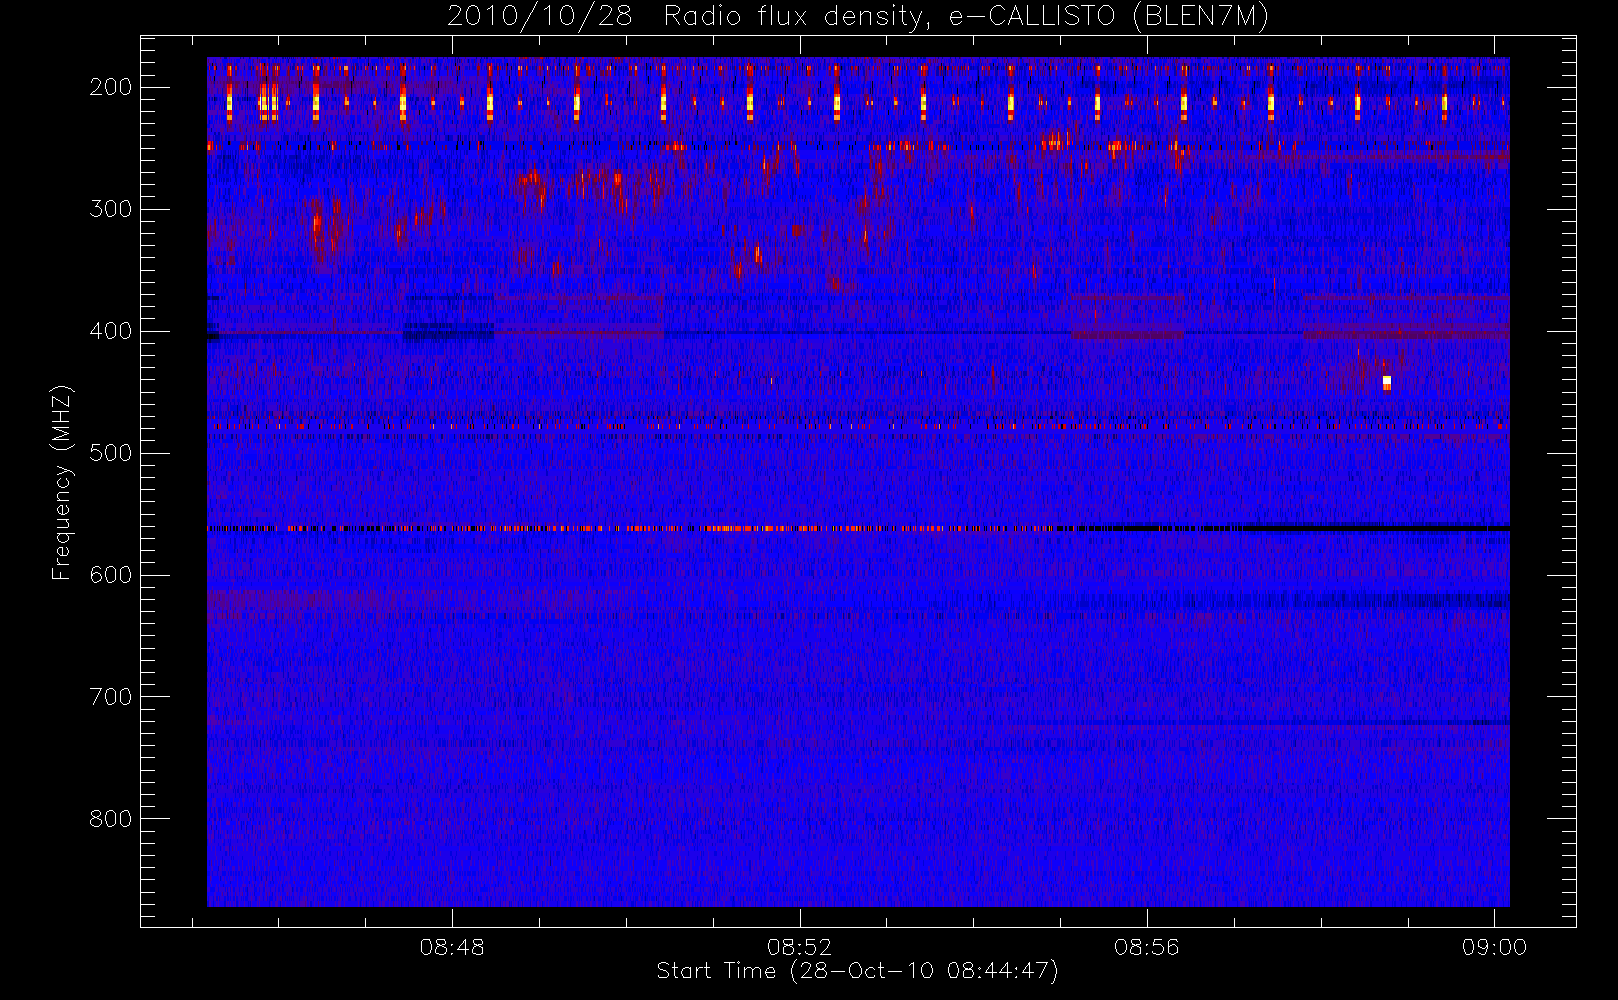
Task: Click the 700 frequency tick label
Action: point(111,697)
